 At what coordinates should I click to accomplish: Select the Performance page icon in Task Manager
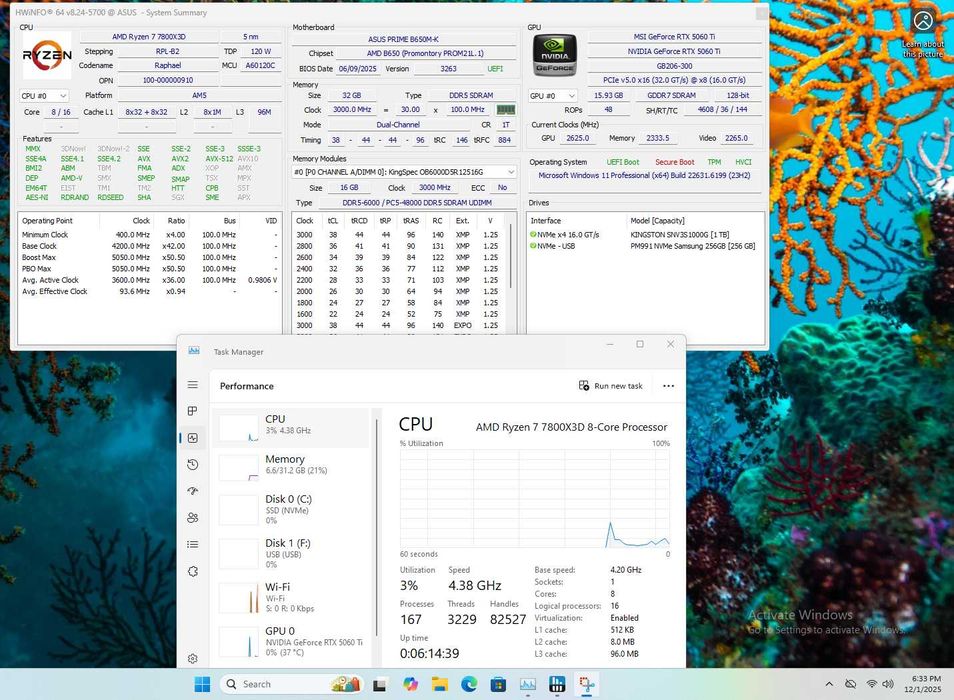[x=193, y=438]
